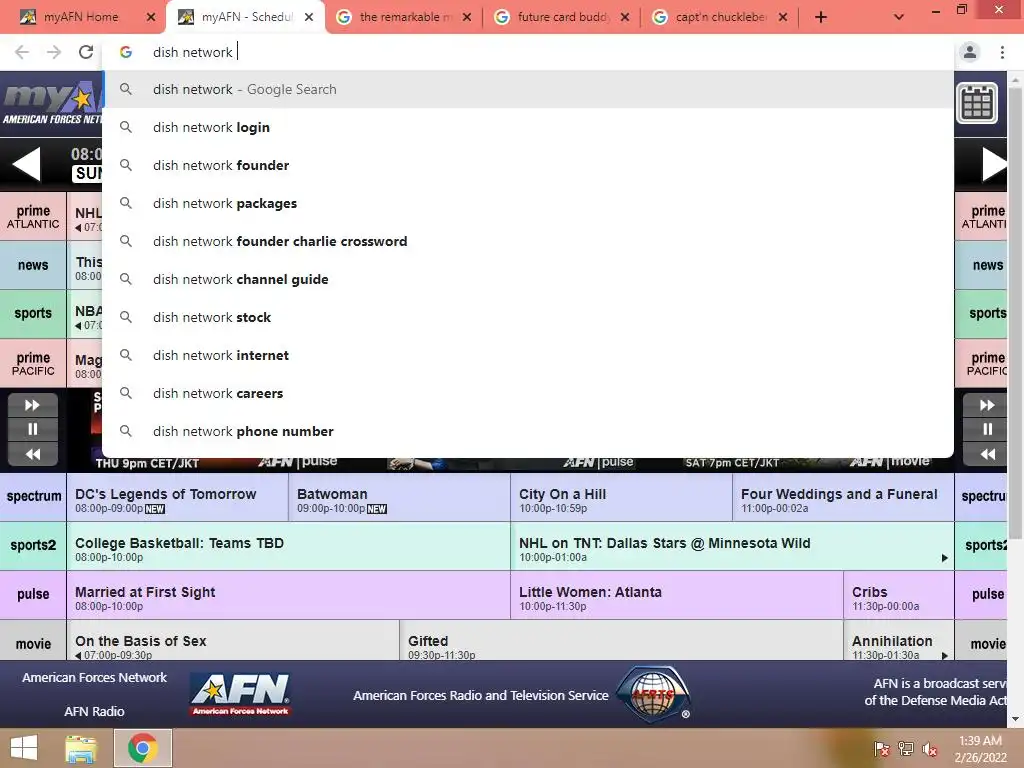
Task: Click rewind on the left promo controls
Action: pyautogui.click(x=33, y=454)
